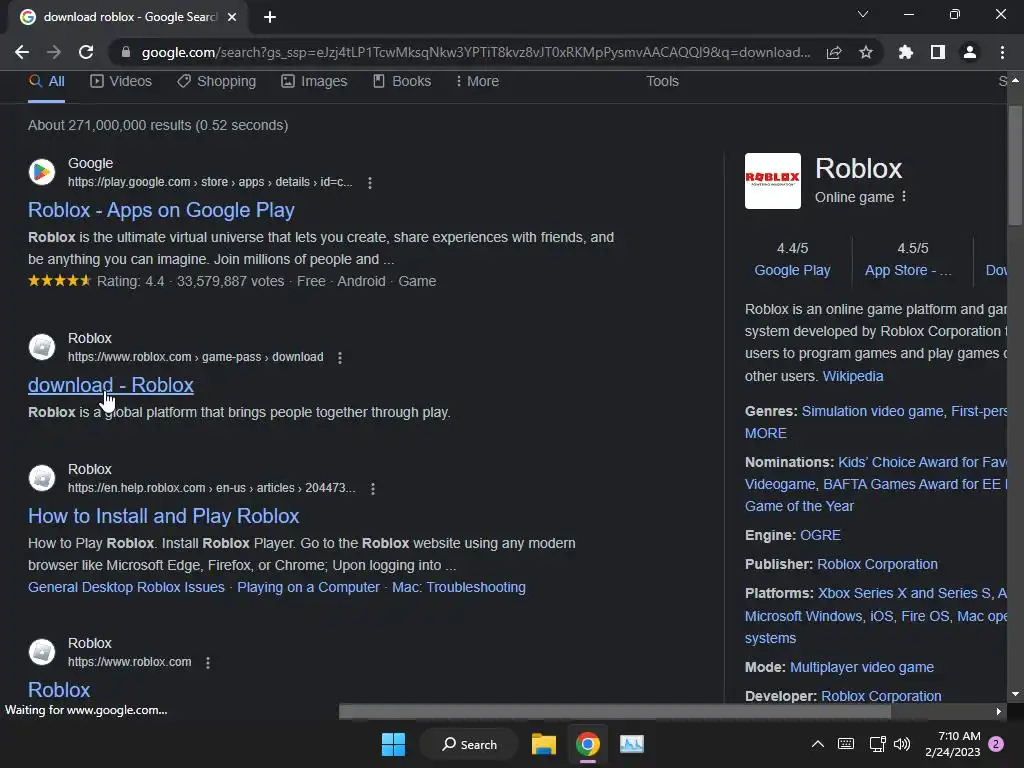Click the address bar URL field
The width and height of the screenshot is (1024, 768).
pos(475,52)
